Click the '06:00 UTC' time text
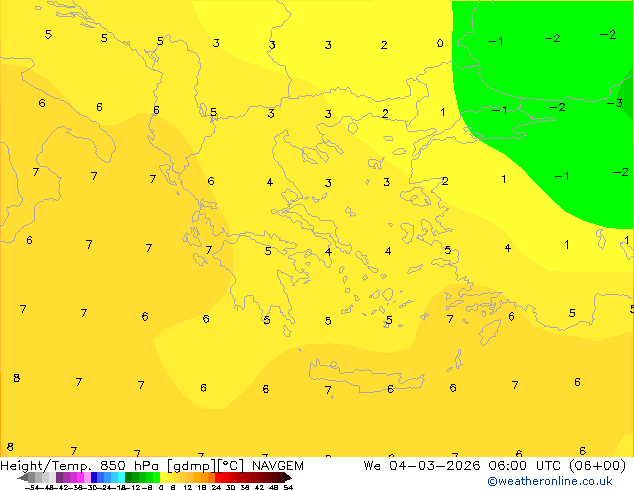The width and height of the screenshot is (634, 490). click(x=527, y=466)
